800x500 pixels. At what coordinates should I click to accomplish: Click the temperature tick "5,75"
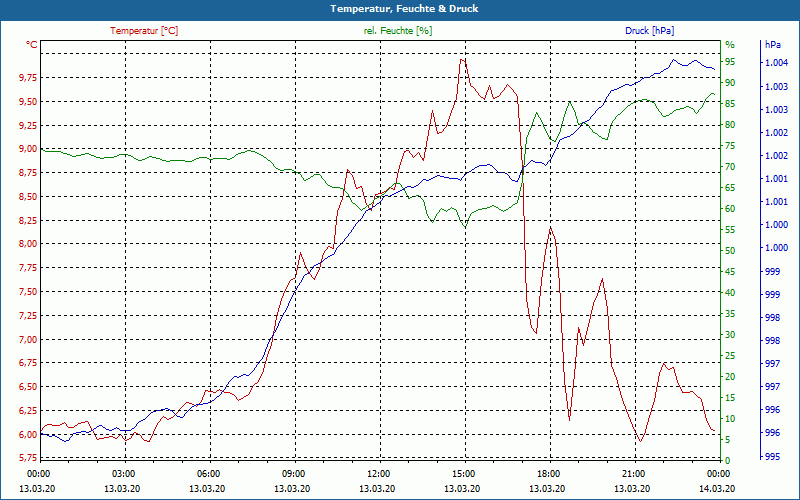coord(28,457)
